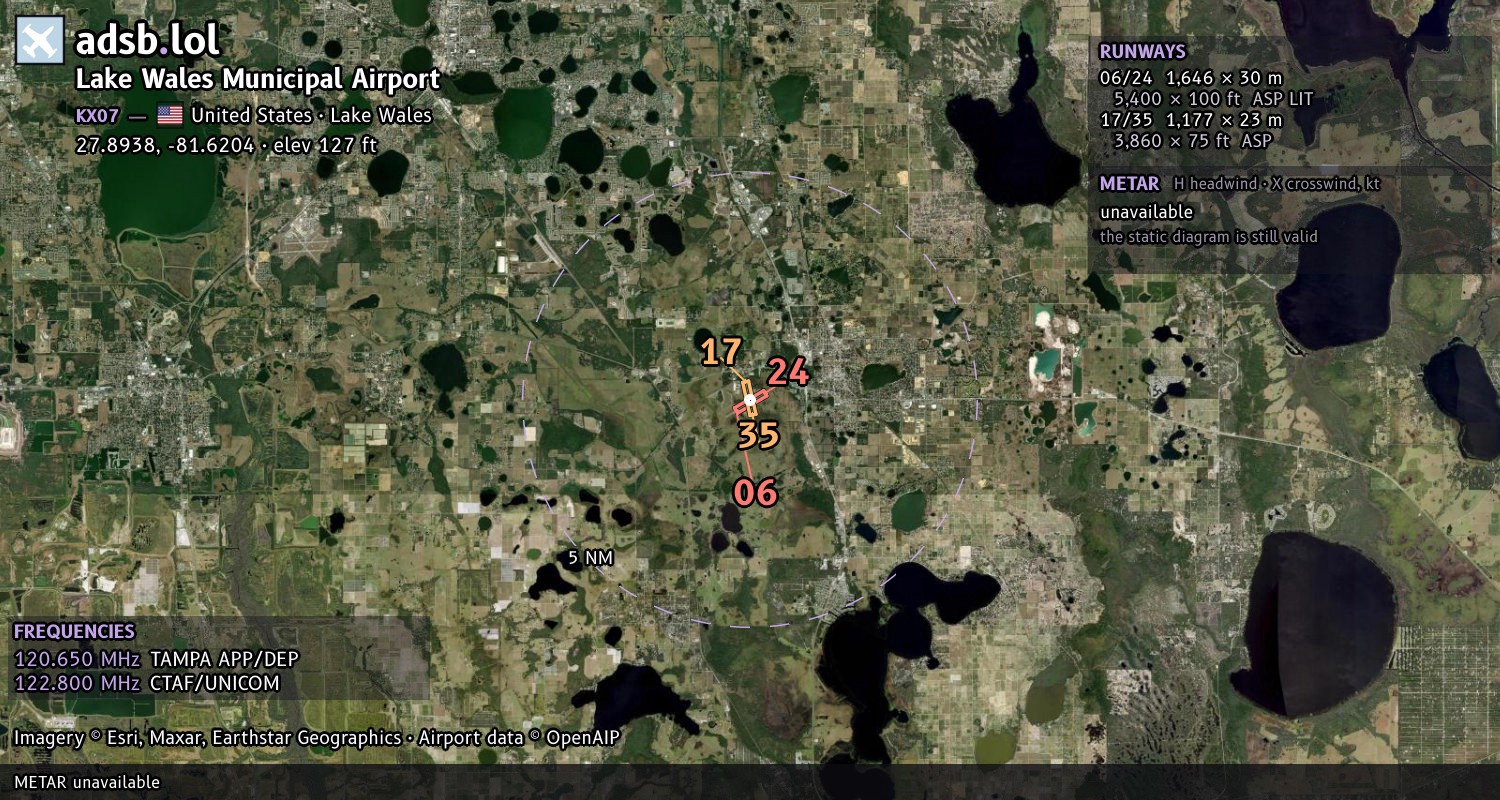Click 'METAR unavailable' status bar text
Image resolution: width=1500 pixels, height=800 pixels.
tap(86, 782)
